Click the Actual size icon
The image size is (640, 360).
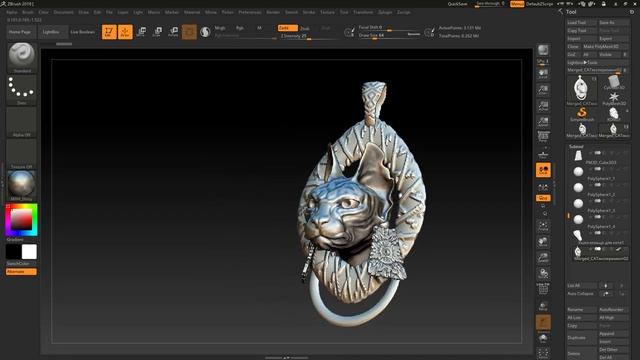[543, 106]
